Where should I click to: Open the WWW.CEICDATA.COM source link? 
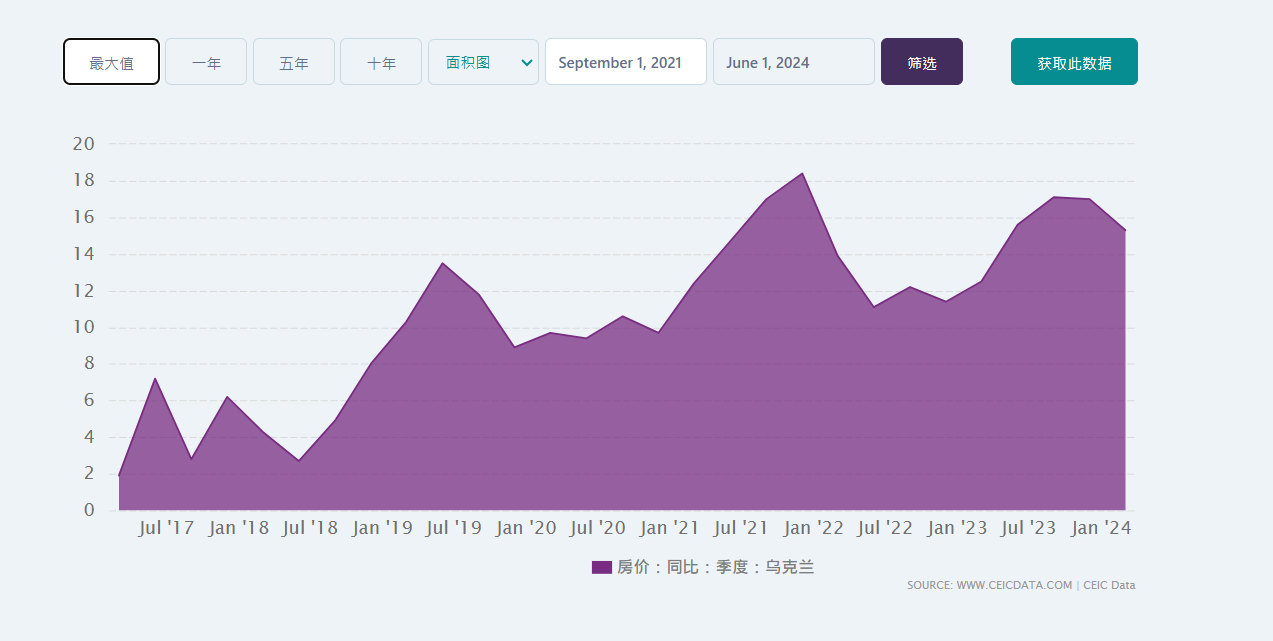coord(1013,585)
